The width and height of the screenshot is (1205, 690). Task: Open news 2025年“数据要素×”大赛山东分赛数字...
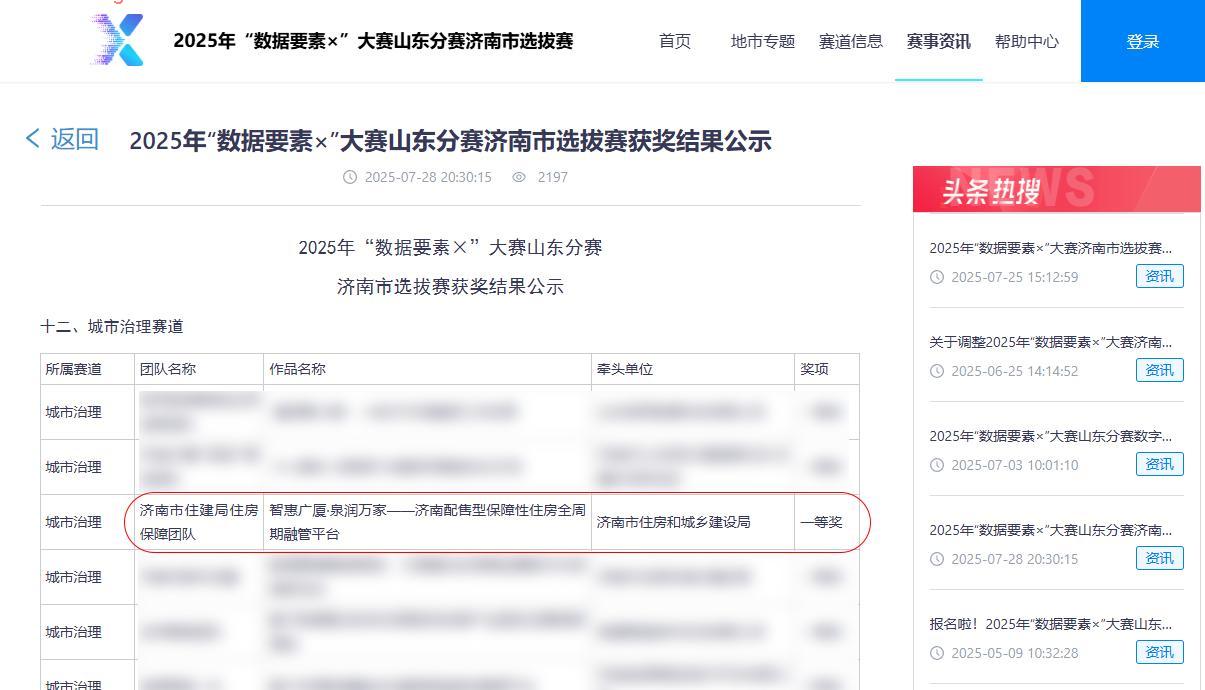[1051, 436]
